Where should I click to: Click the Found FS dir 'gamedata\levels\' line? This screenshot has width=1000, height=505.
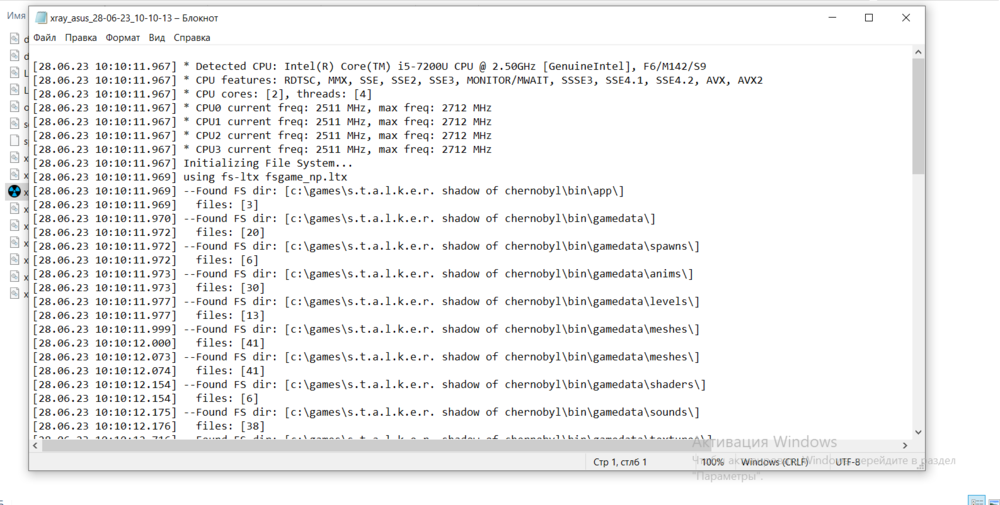click(366, 302)
